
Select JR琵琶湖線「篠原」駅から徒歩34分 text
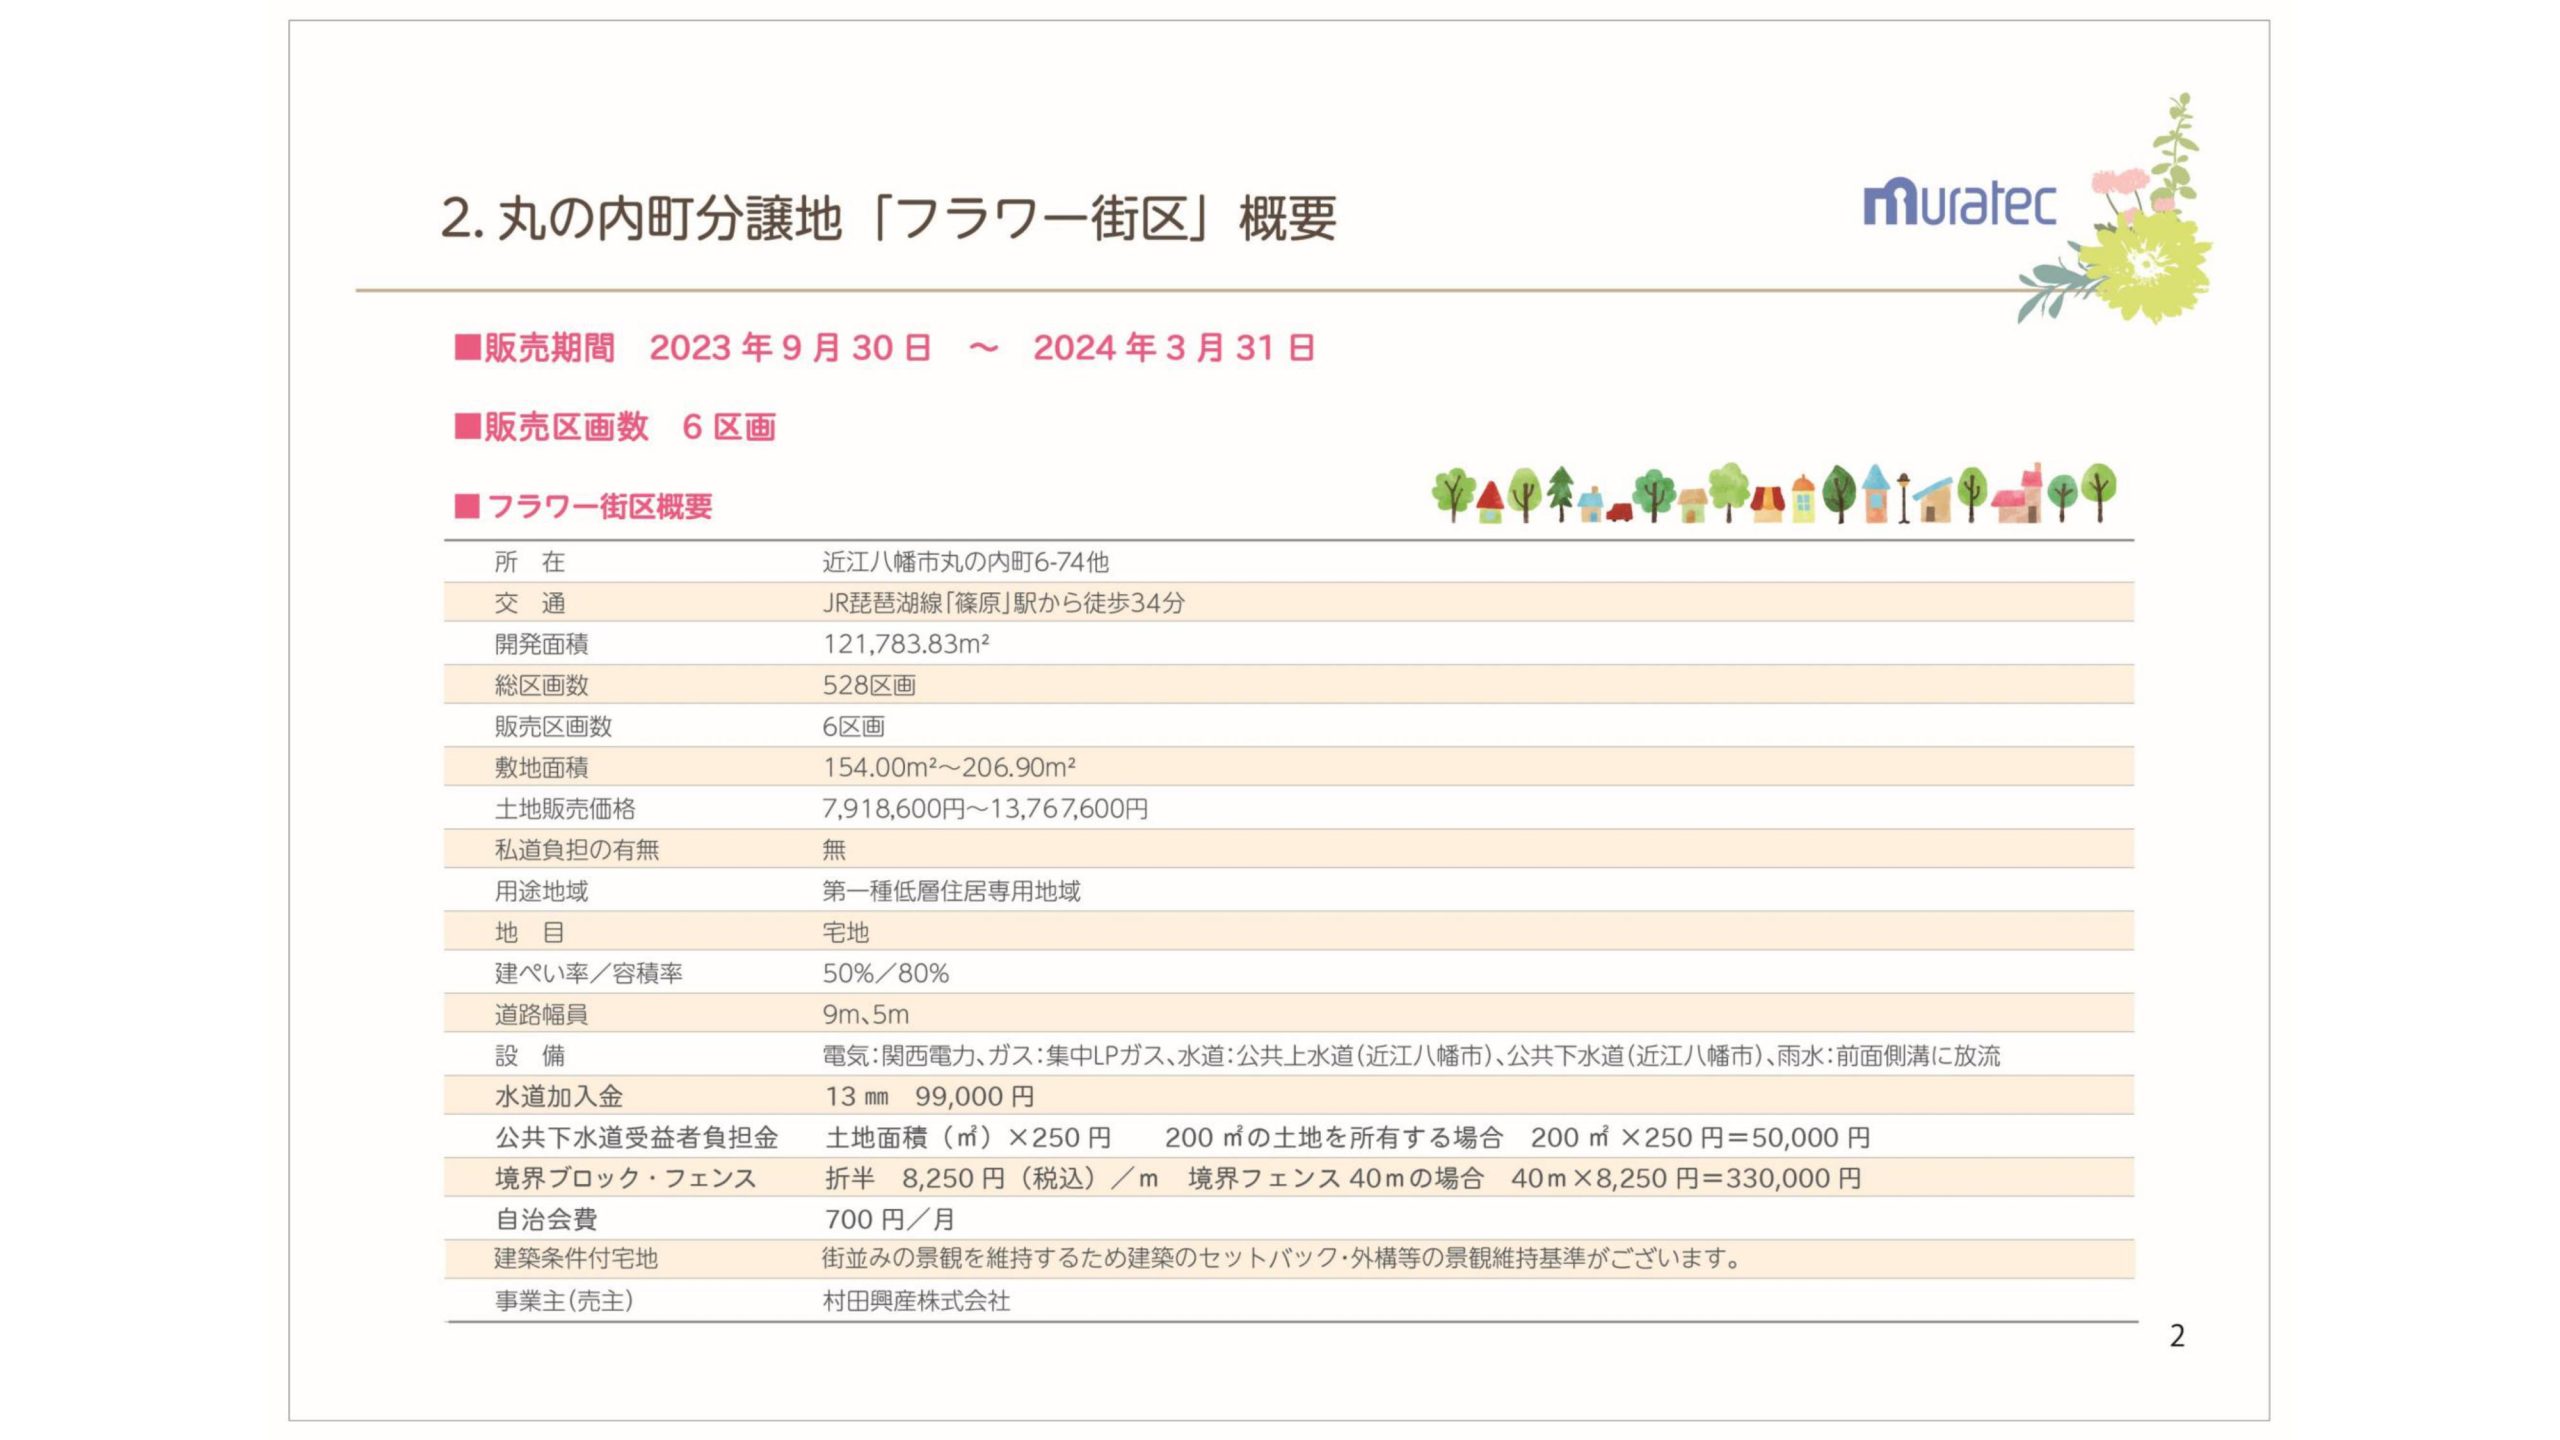click(x=1003, y=603)
